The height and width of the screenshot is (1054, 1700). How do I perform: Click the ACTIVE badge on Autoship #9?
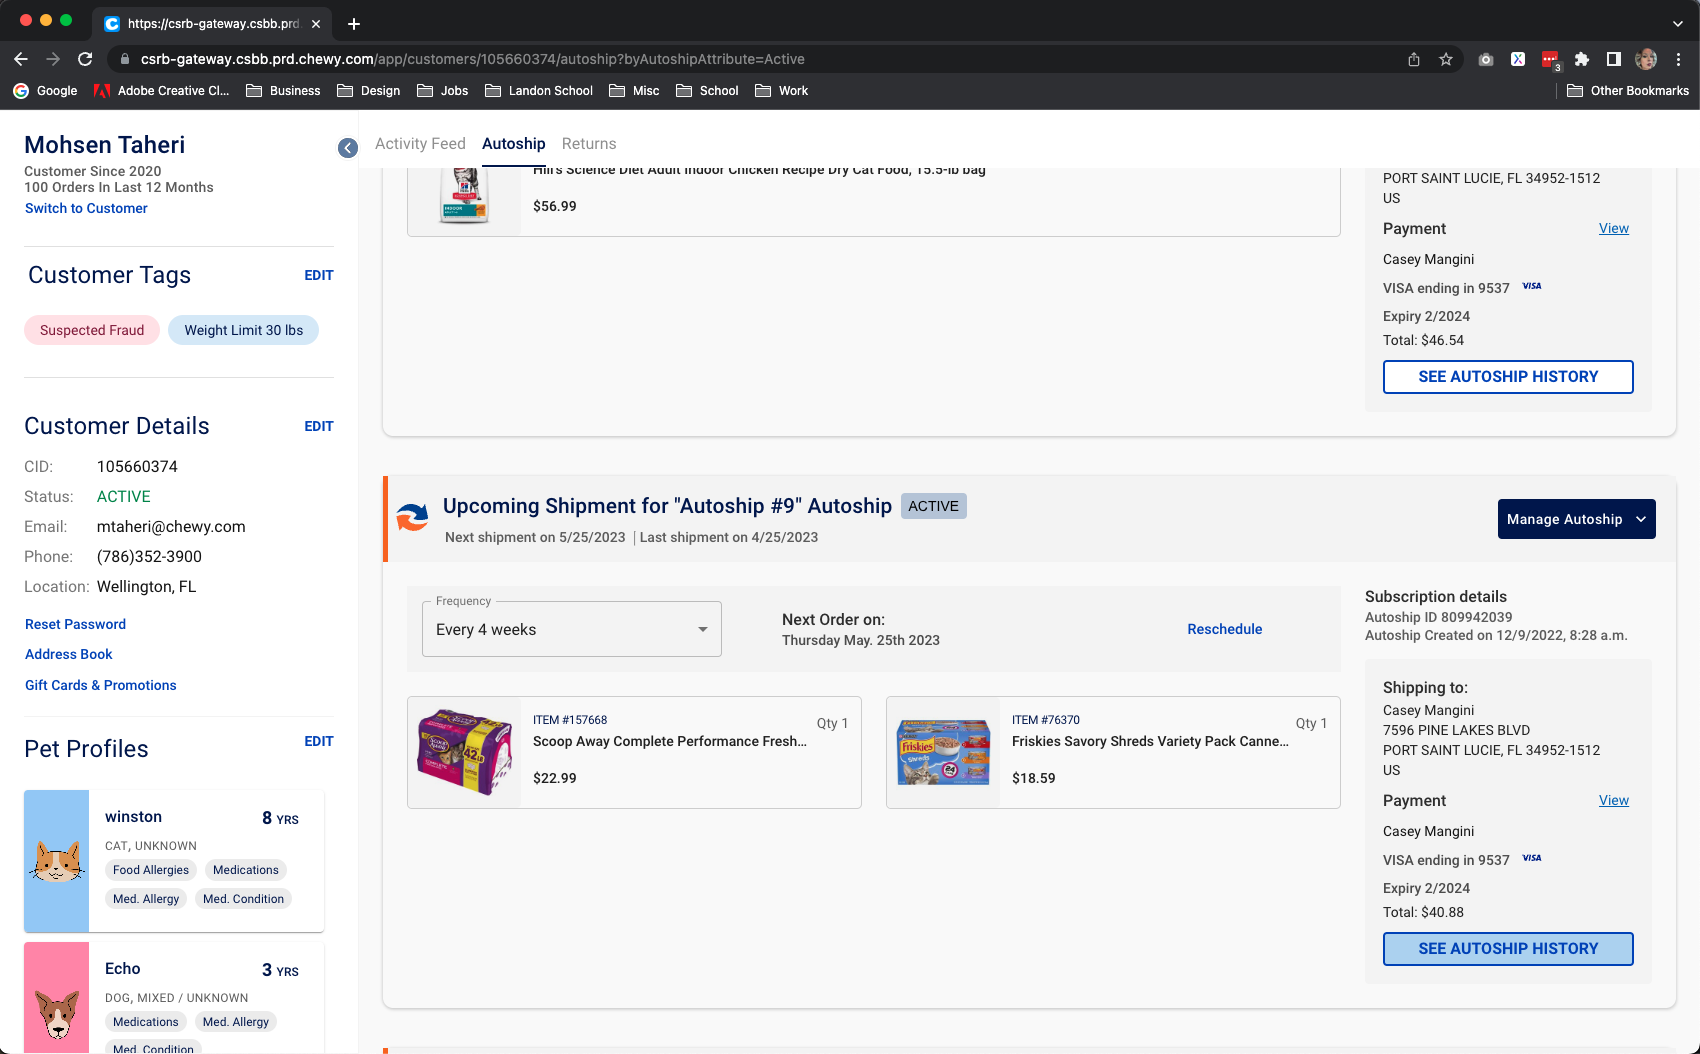934,506
